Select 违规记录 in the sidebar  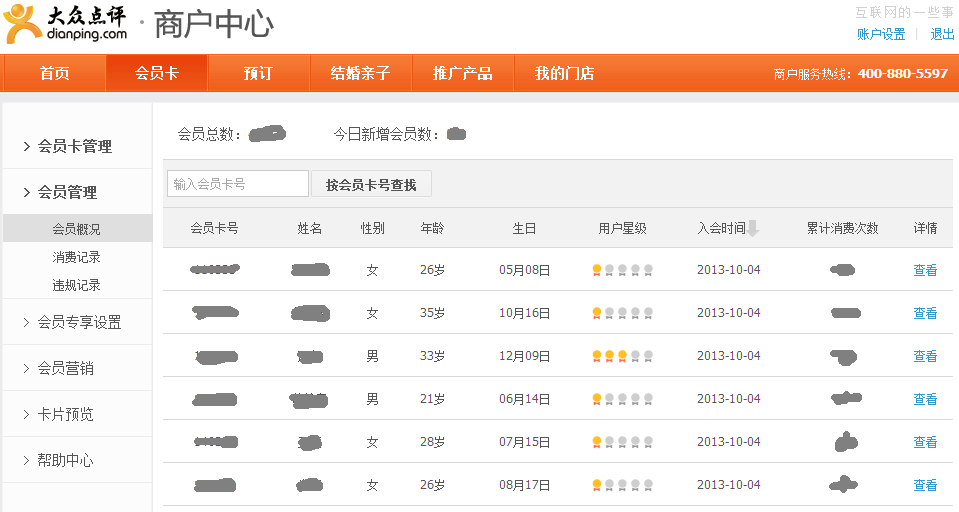pos(76,285)
